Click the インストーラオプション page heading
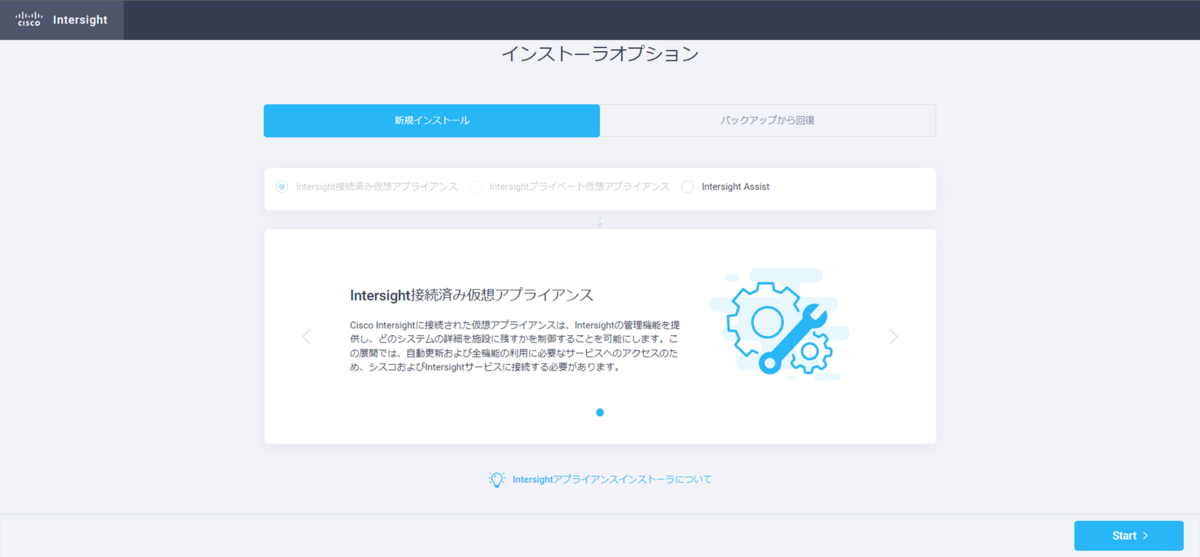Viewport: 1200px width, 557px height. tap(600, 54)
